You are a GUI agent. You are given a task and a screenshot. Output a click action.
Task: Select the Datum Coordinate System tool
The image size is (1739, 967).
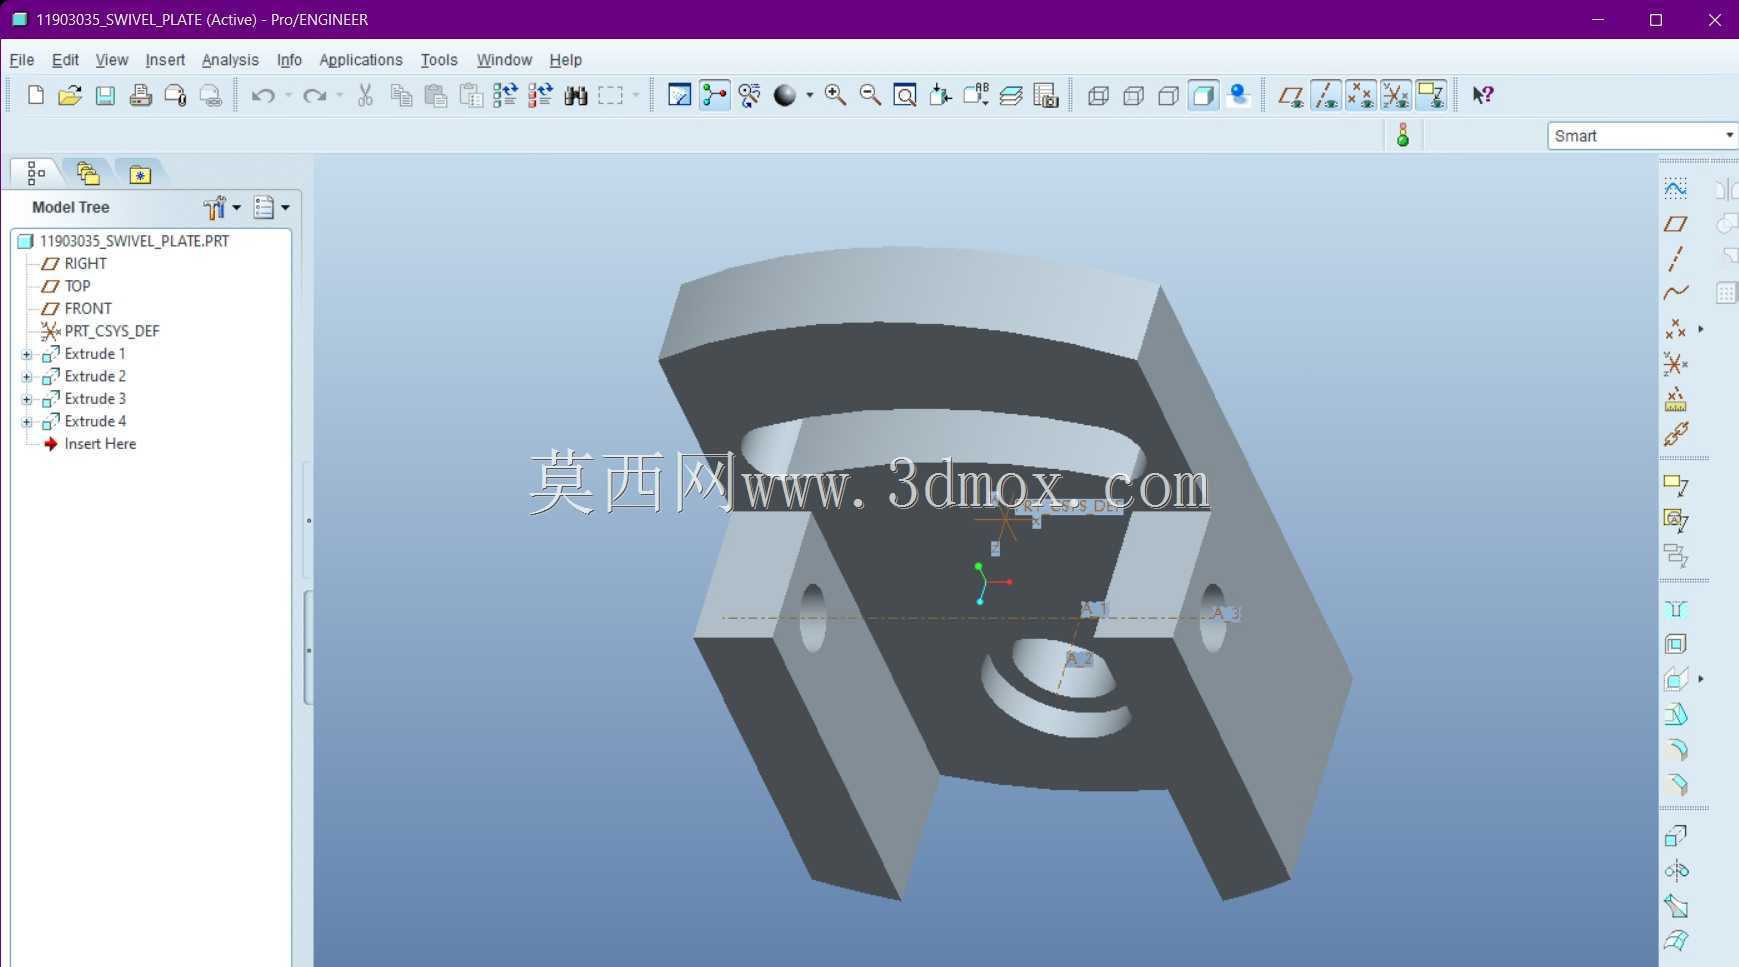pyautogui.click(x=1676, y=364)
